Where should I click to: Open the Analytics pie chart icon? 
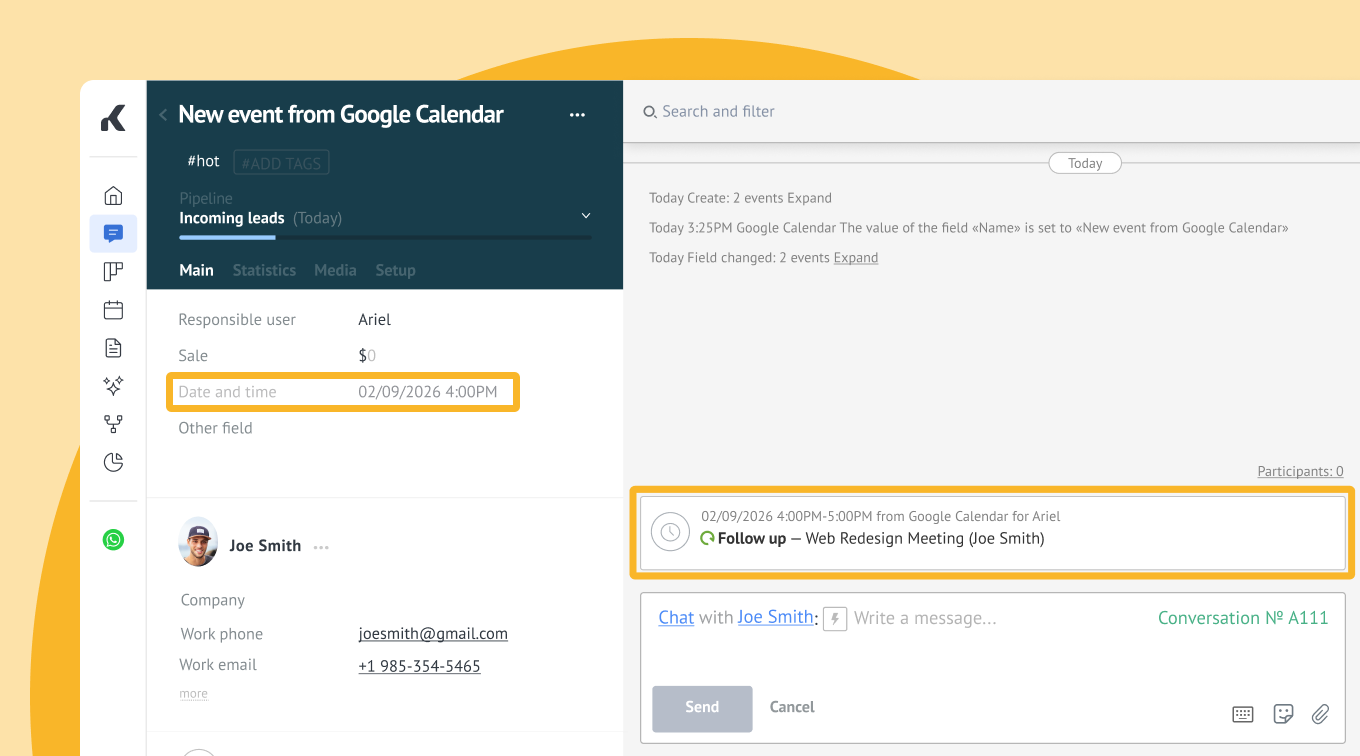113,462
